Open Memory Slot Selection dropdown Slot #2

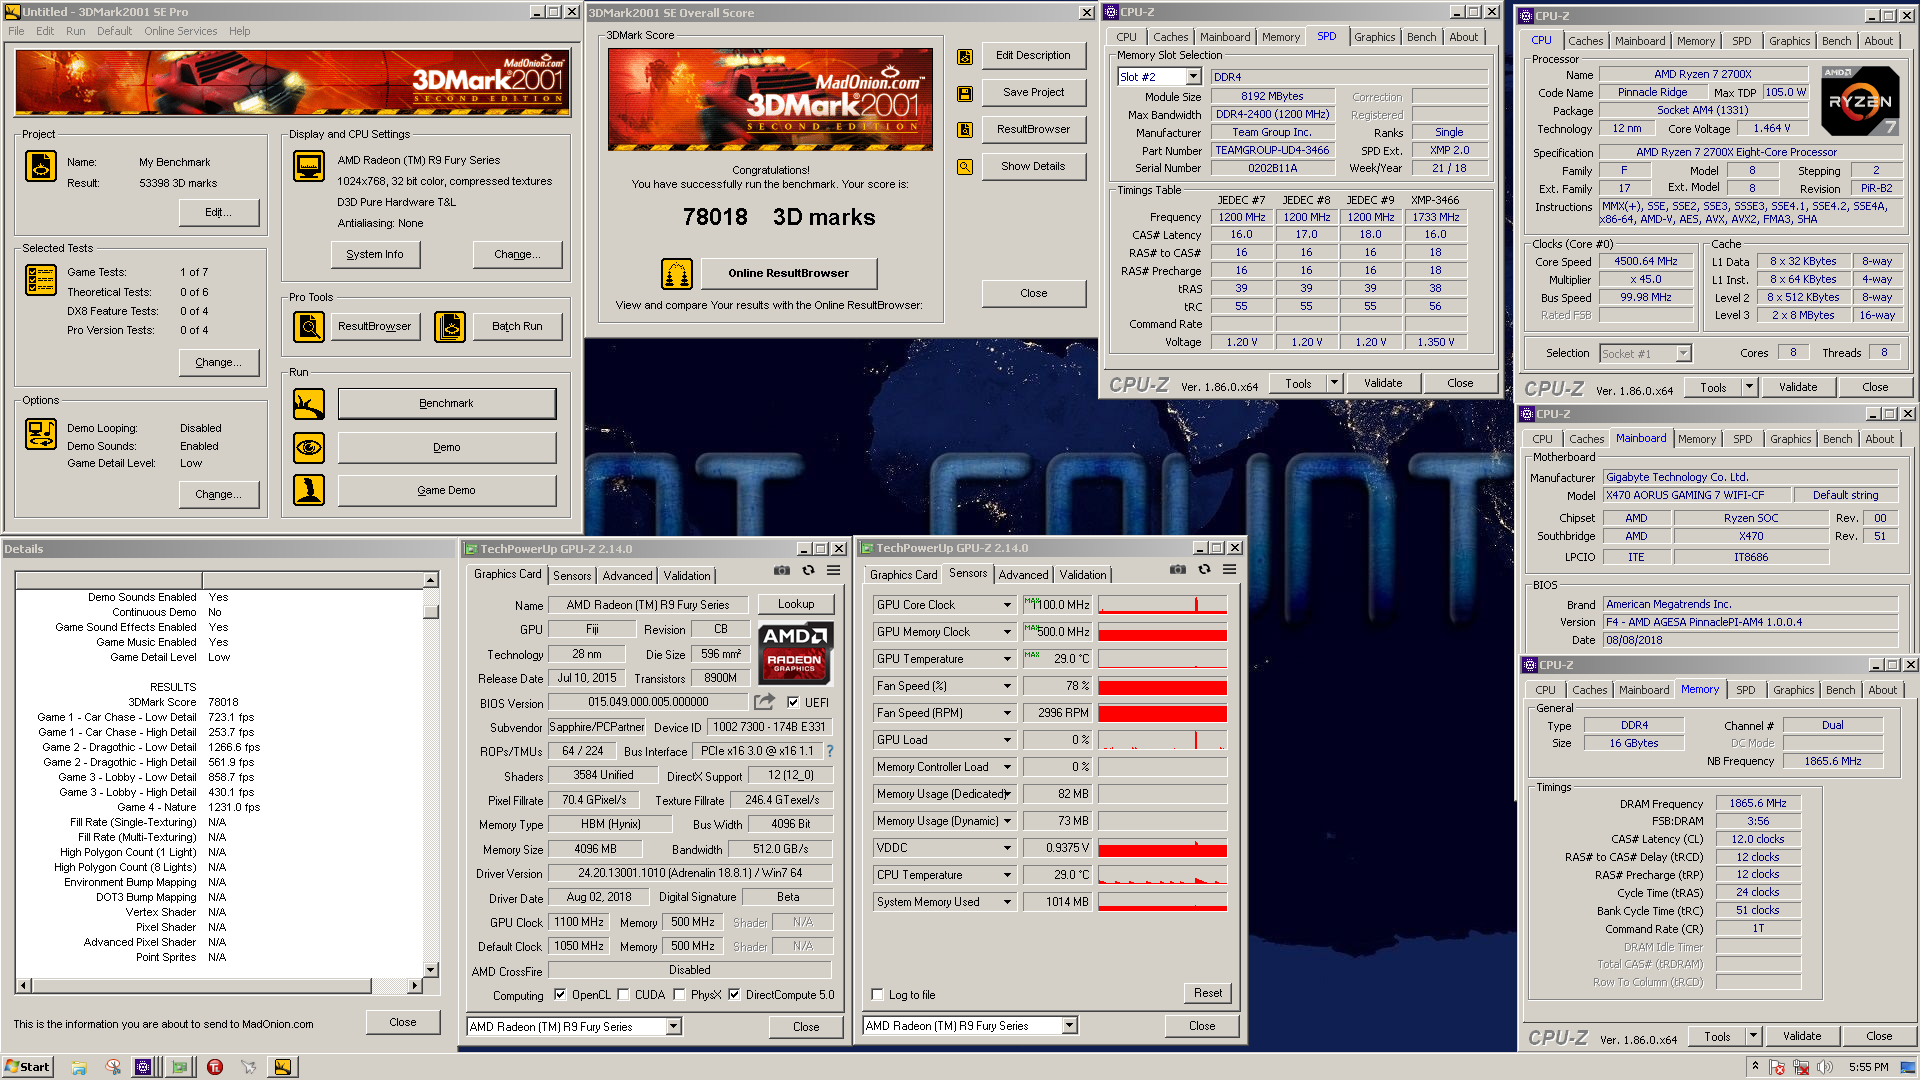[1193, 77]
